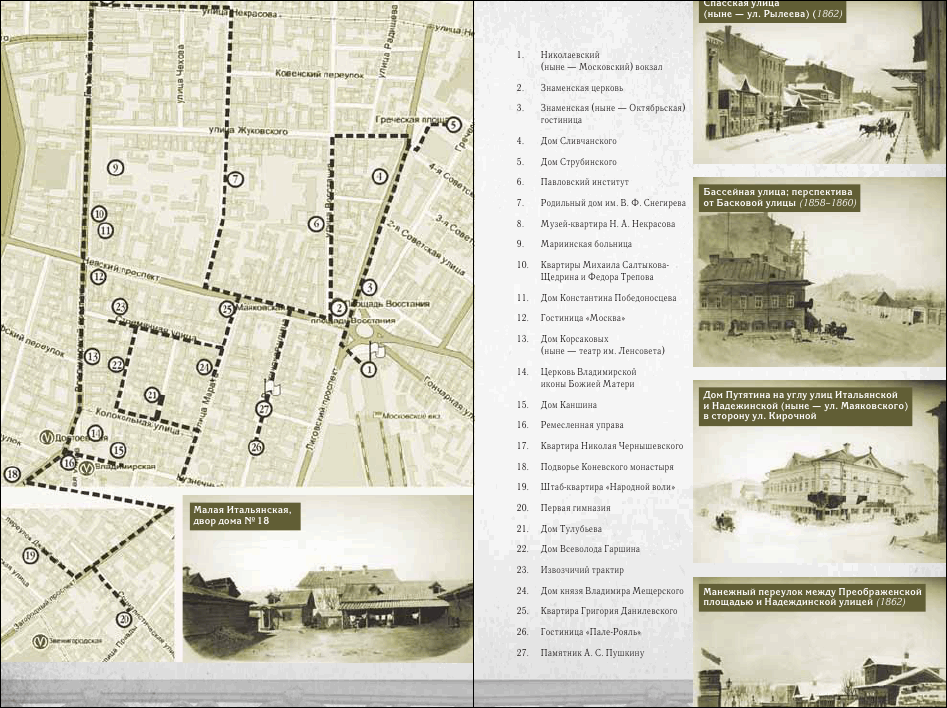
Task: Click the Владимирская metro station icon
Action: coord(87,468)
